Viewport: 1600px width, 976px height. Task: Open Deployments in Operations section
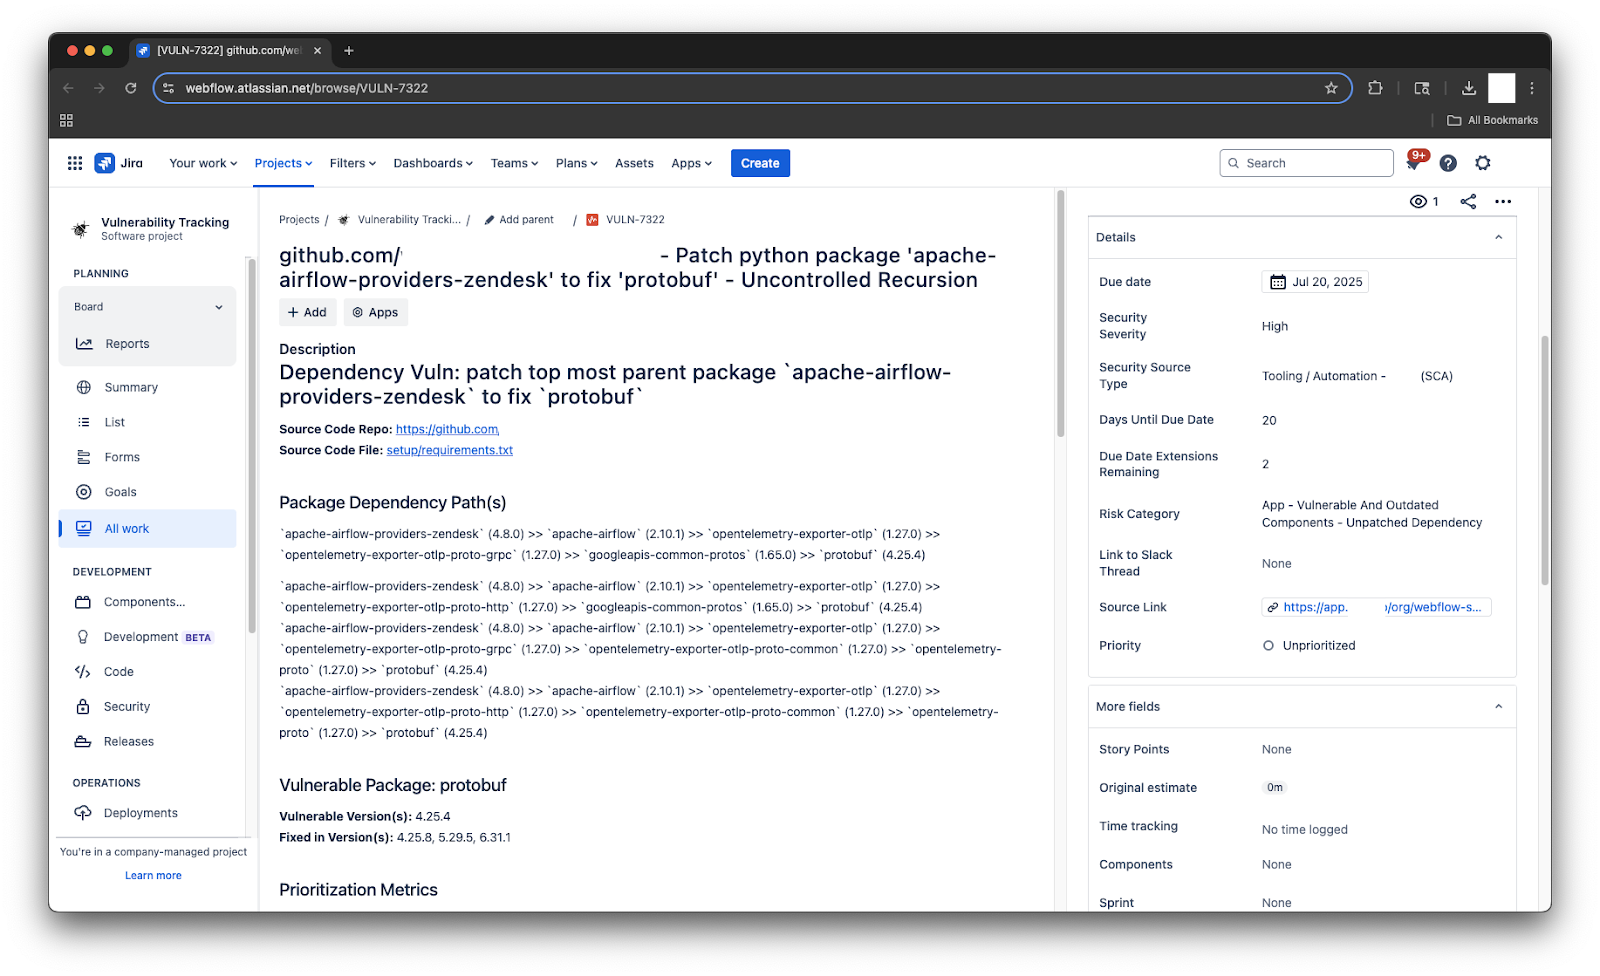147,813
